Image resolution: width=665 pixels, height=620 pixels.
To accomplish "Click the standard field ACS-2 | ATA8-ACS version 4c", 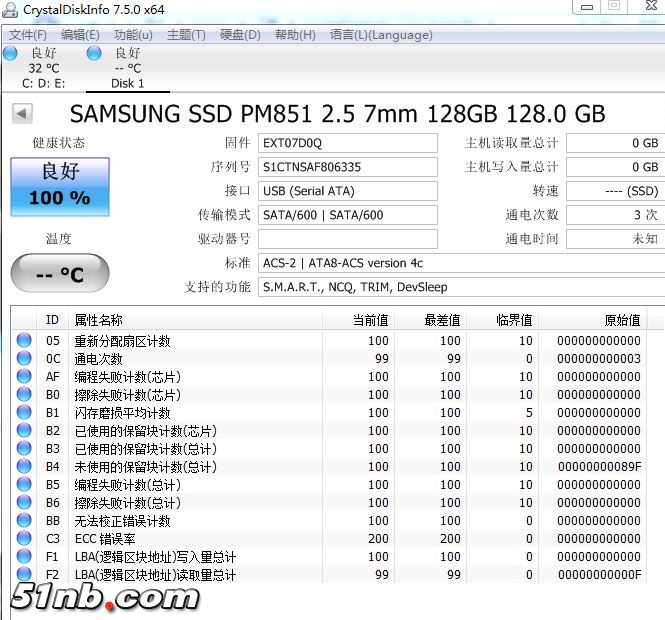I will tap(461, 263).
